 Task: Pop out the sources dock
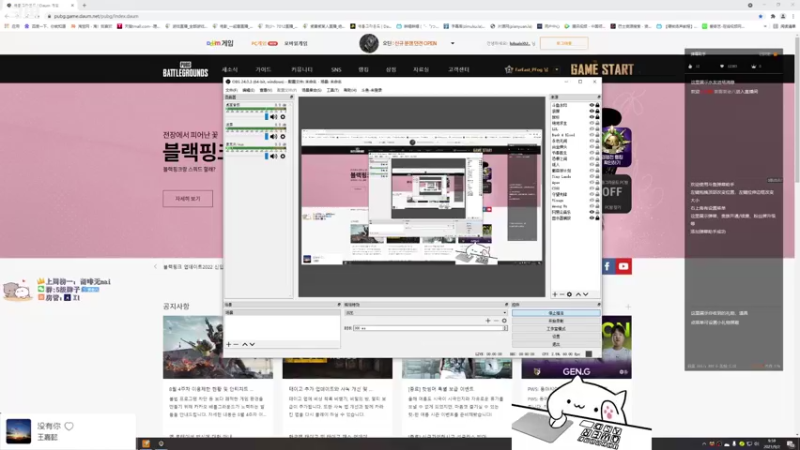coord(598,97)
